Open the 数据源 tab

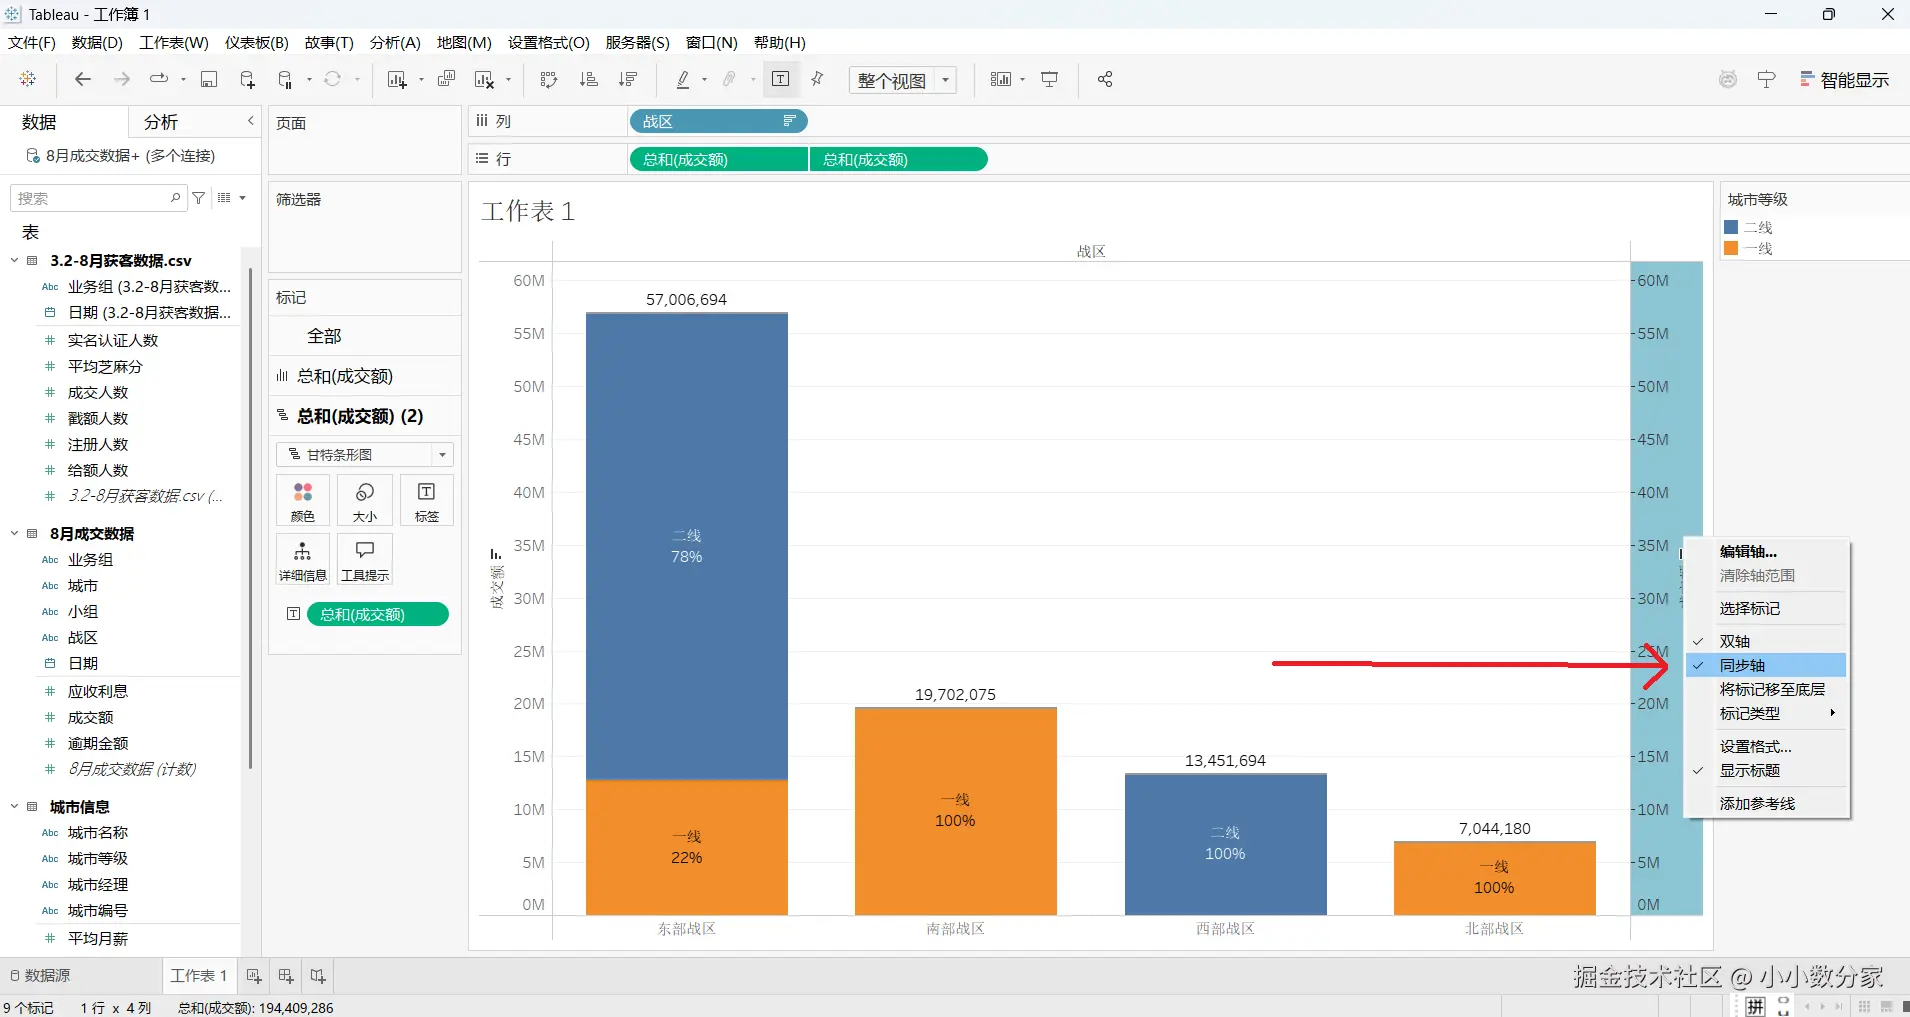point(40,975)
